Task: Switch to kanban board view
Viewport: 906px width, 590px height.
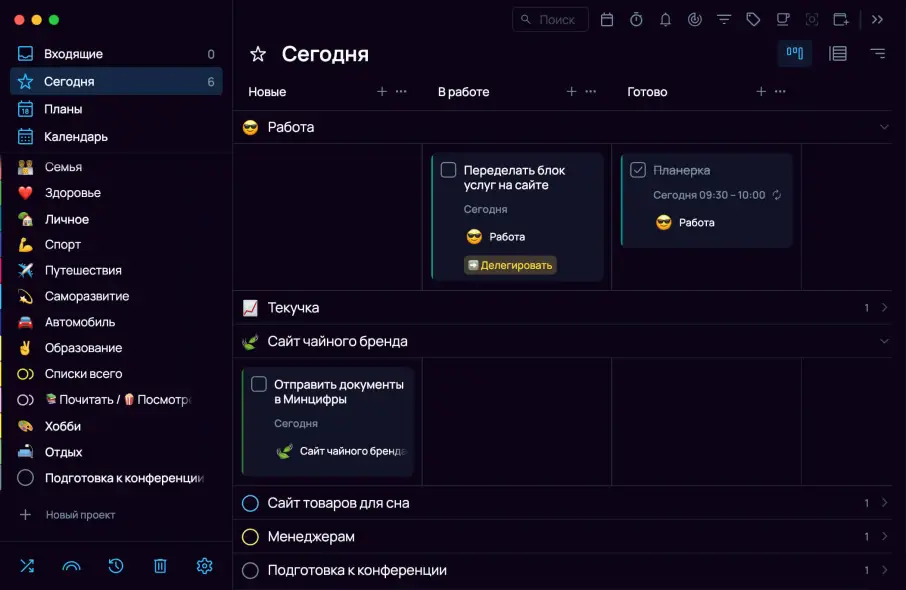Action: (795, 53)
